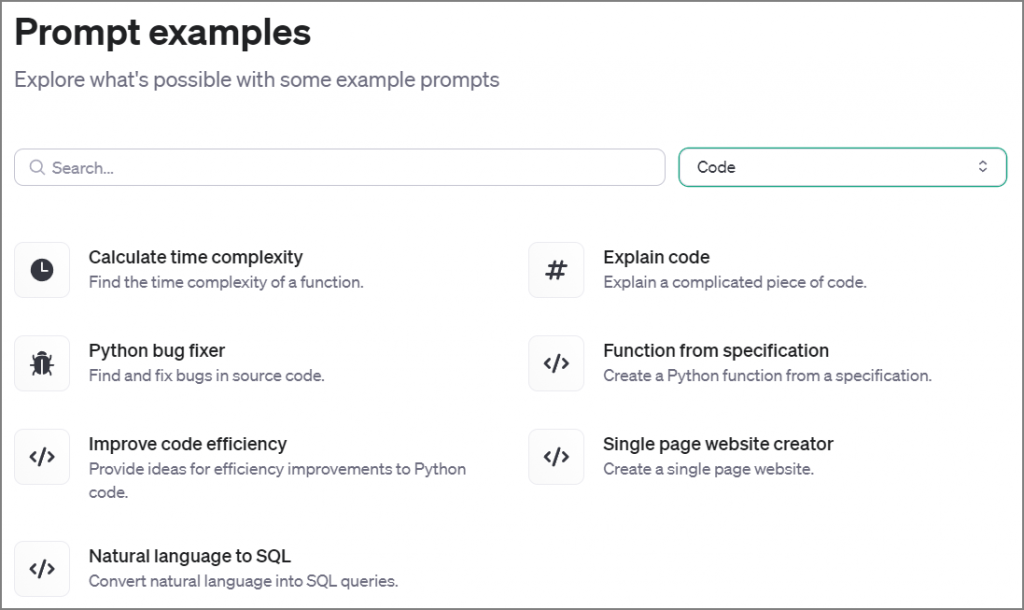Screen dimensions: 1024x610
Task: Choose the Improve code efficiency title
Action: point(187,444)
